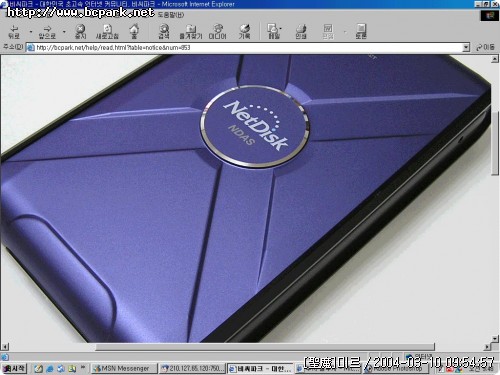
Task: Click the address bar URL field
Action: tap(248, 48)
